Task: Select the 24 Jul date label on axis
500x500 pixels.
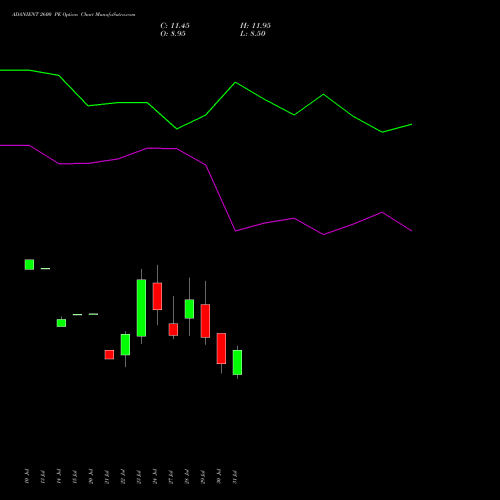Action: 155,476
